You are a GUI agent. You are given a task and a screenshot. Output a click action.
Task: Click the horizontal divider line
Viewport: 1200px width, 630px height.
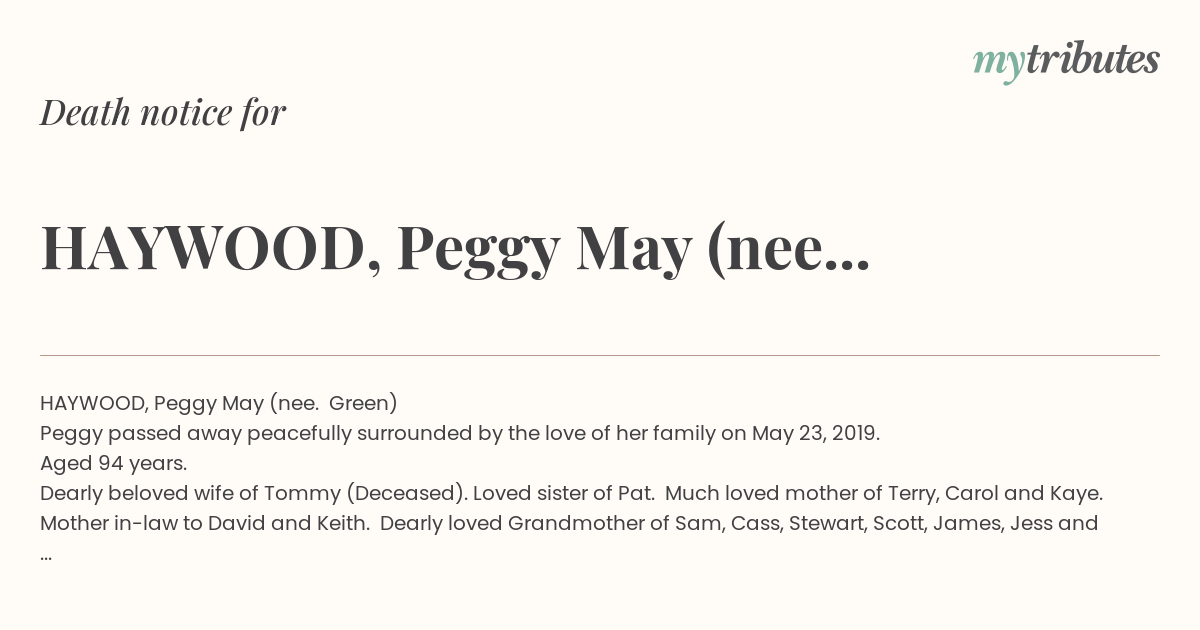pyautogui.click(x=600, y=355)
